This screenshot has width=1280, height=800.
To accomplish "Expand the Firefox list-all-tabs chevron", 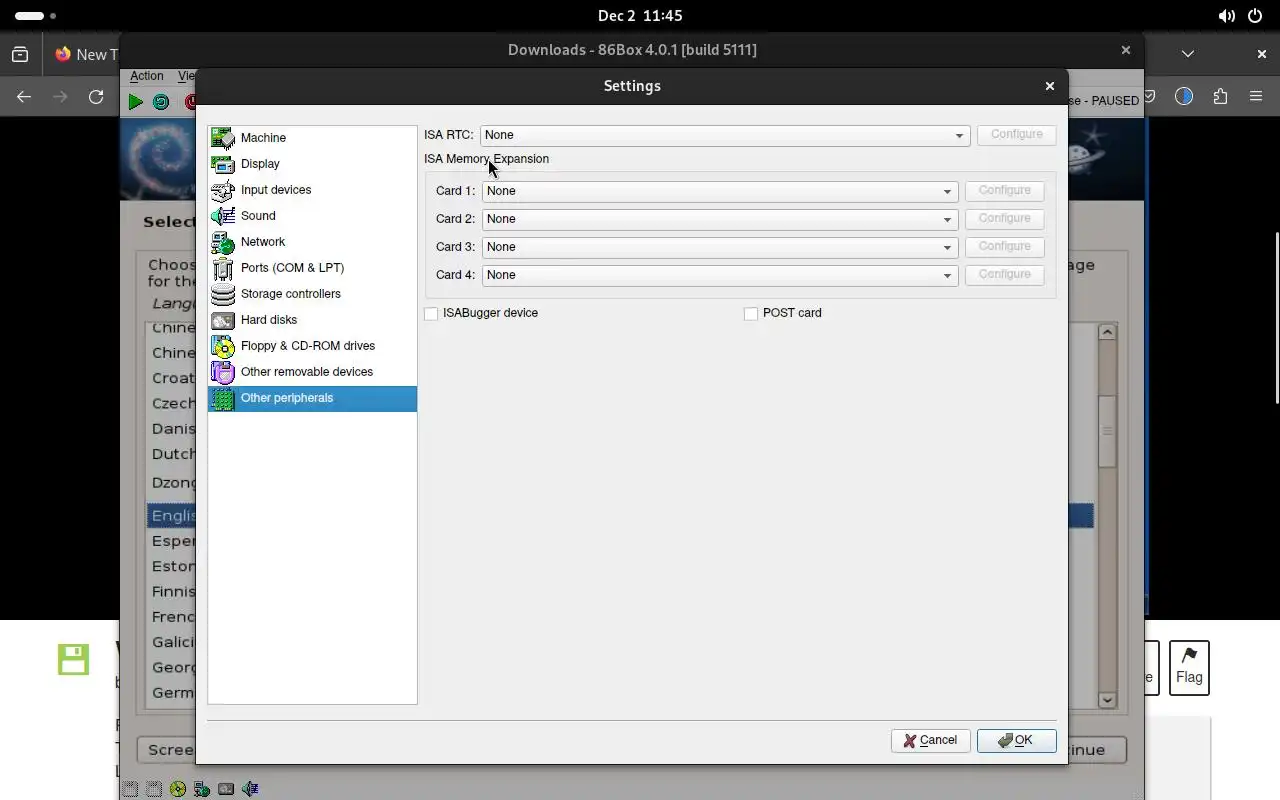I will (x=1187, y=54).
